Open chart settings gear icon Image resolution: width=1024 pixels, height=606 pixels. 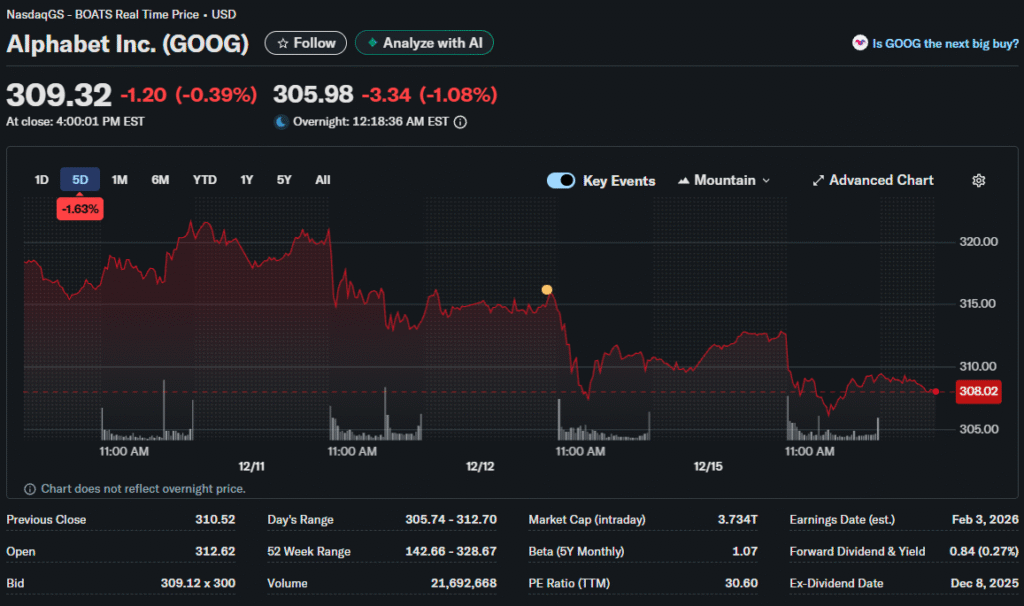(978, 181)
